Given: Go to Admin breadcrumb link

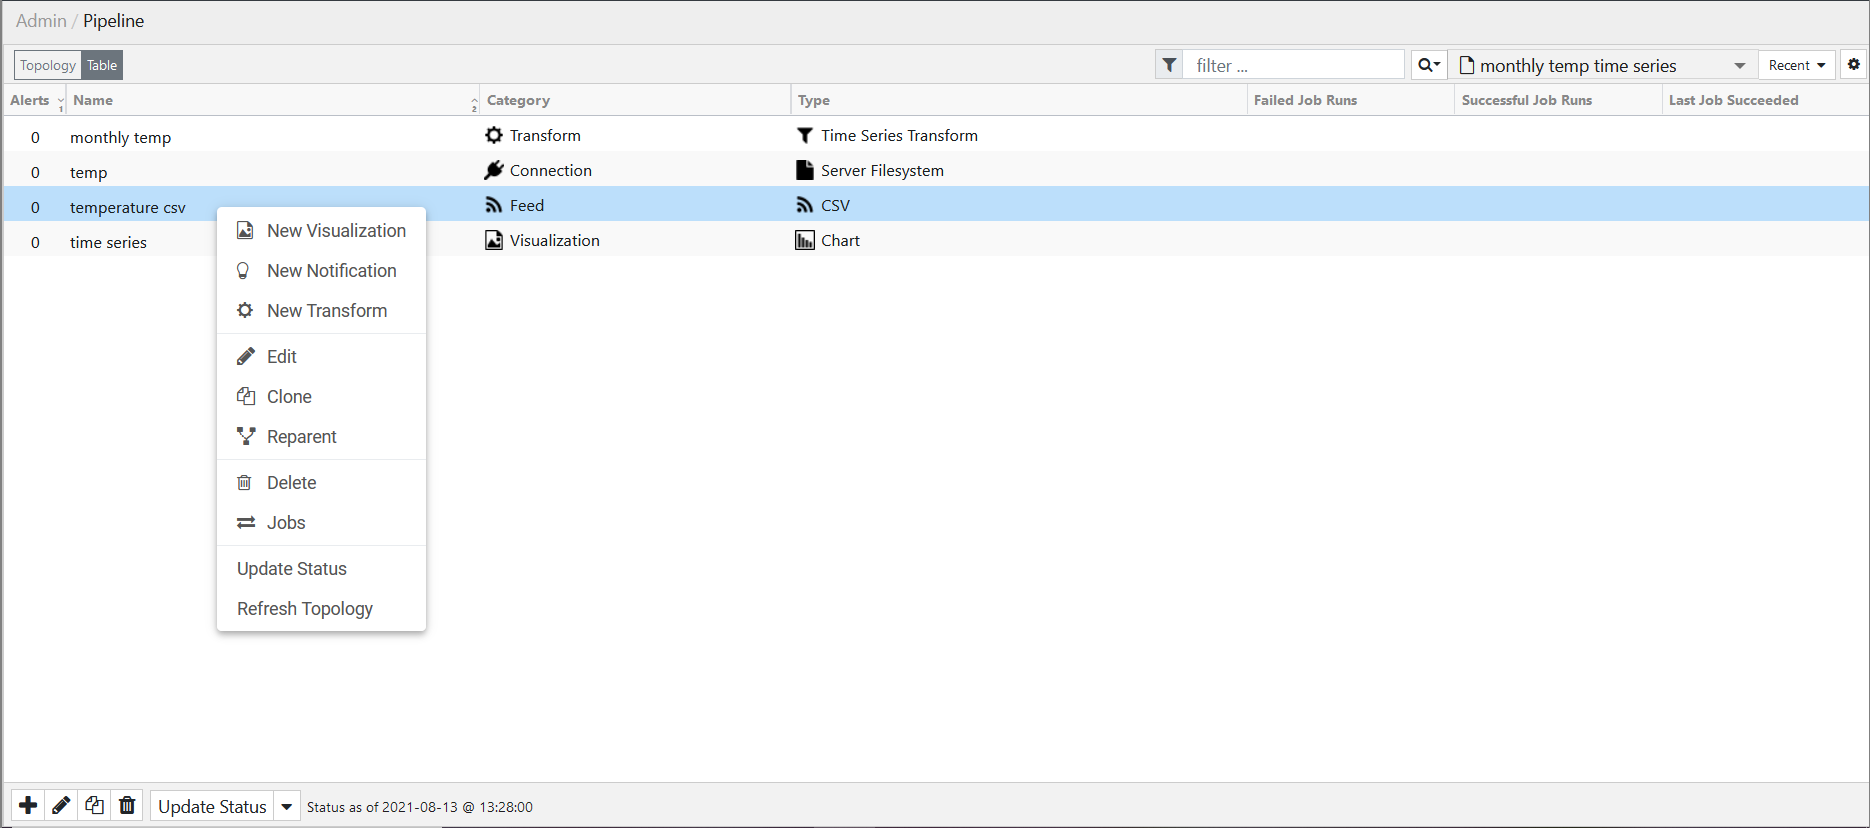Looking at the screenshot, I should point(41,21).
